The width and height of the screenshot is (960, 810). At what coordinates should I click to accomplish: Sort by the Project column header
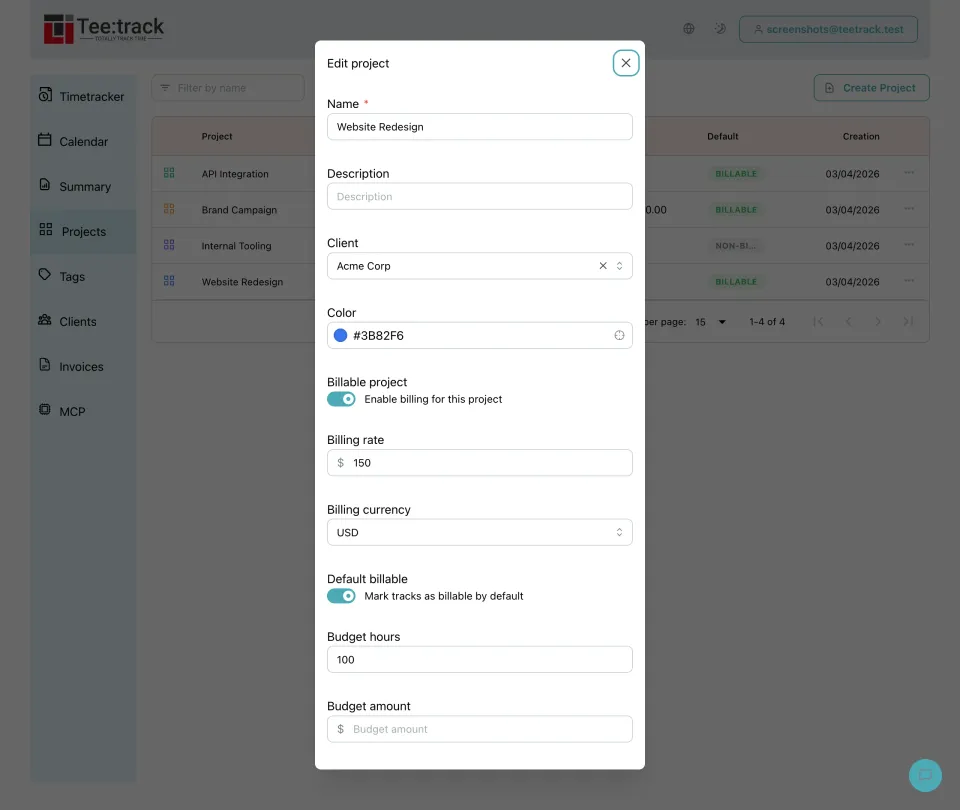click(x=217, y=137)
